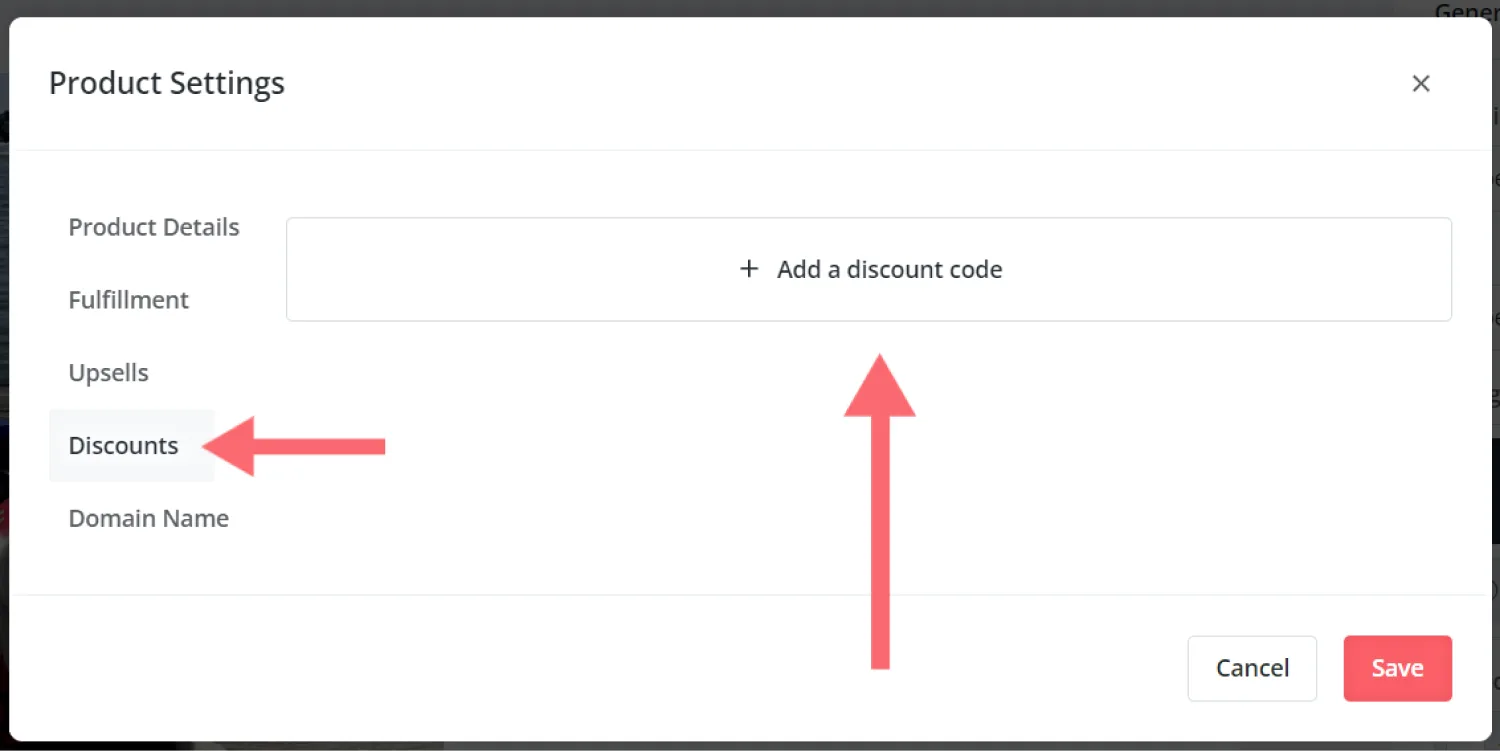Click the plus icon for adding discount

click(x=749, y=269)
